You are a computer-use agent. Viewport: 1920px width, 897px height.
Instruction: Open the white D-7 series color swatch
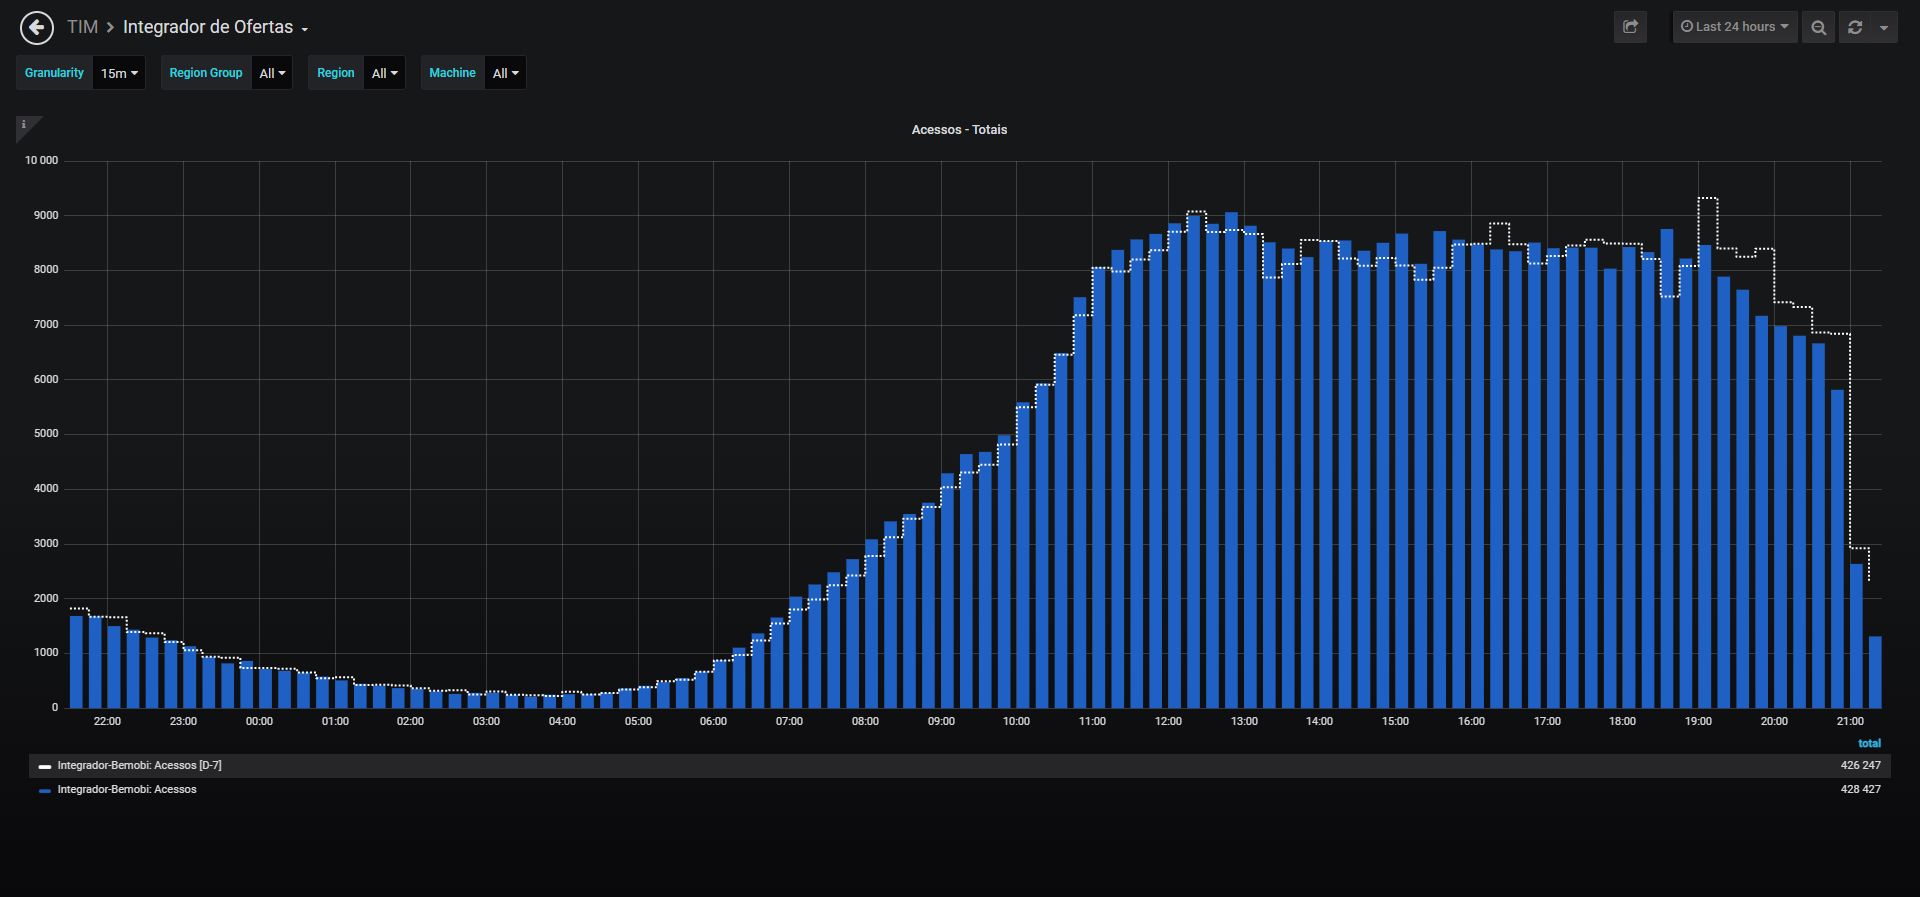click(x=44, y=767)
